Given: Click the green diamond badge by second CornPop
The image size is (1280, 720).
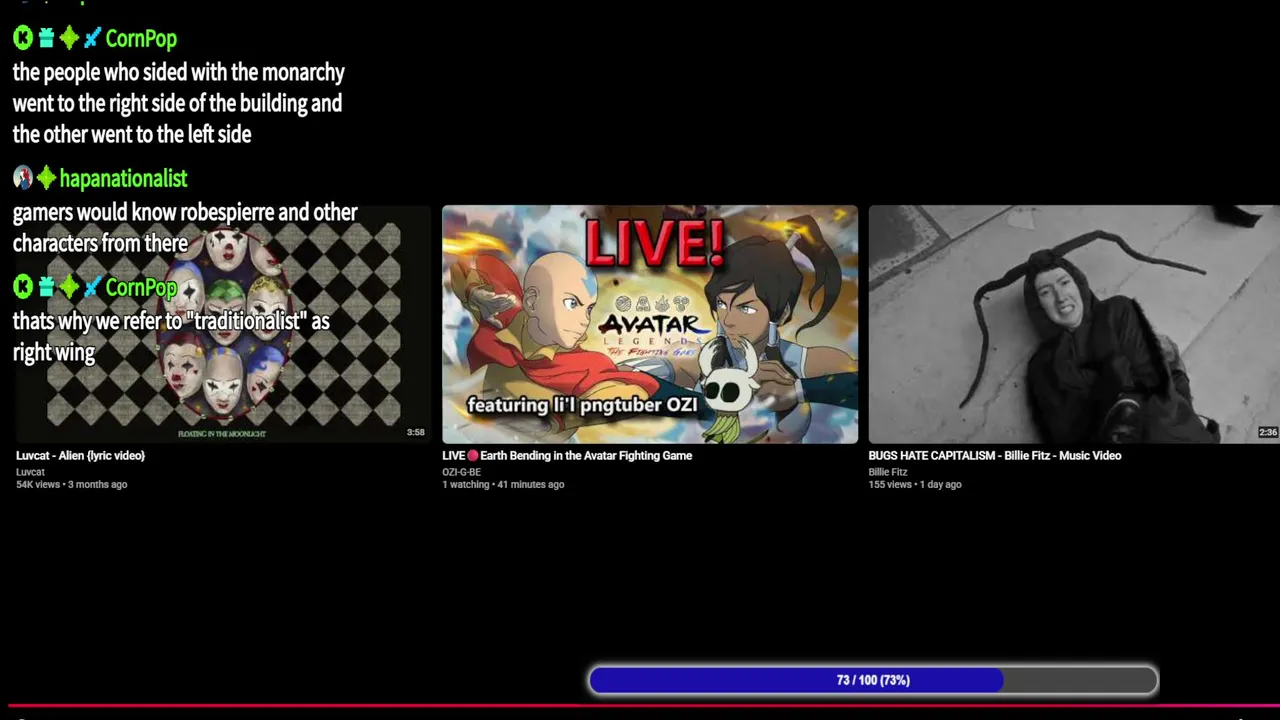Looking at the screenshot, I should coord(69,288).
